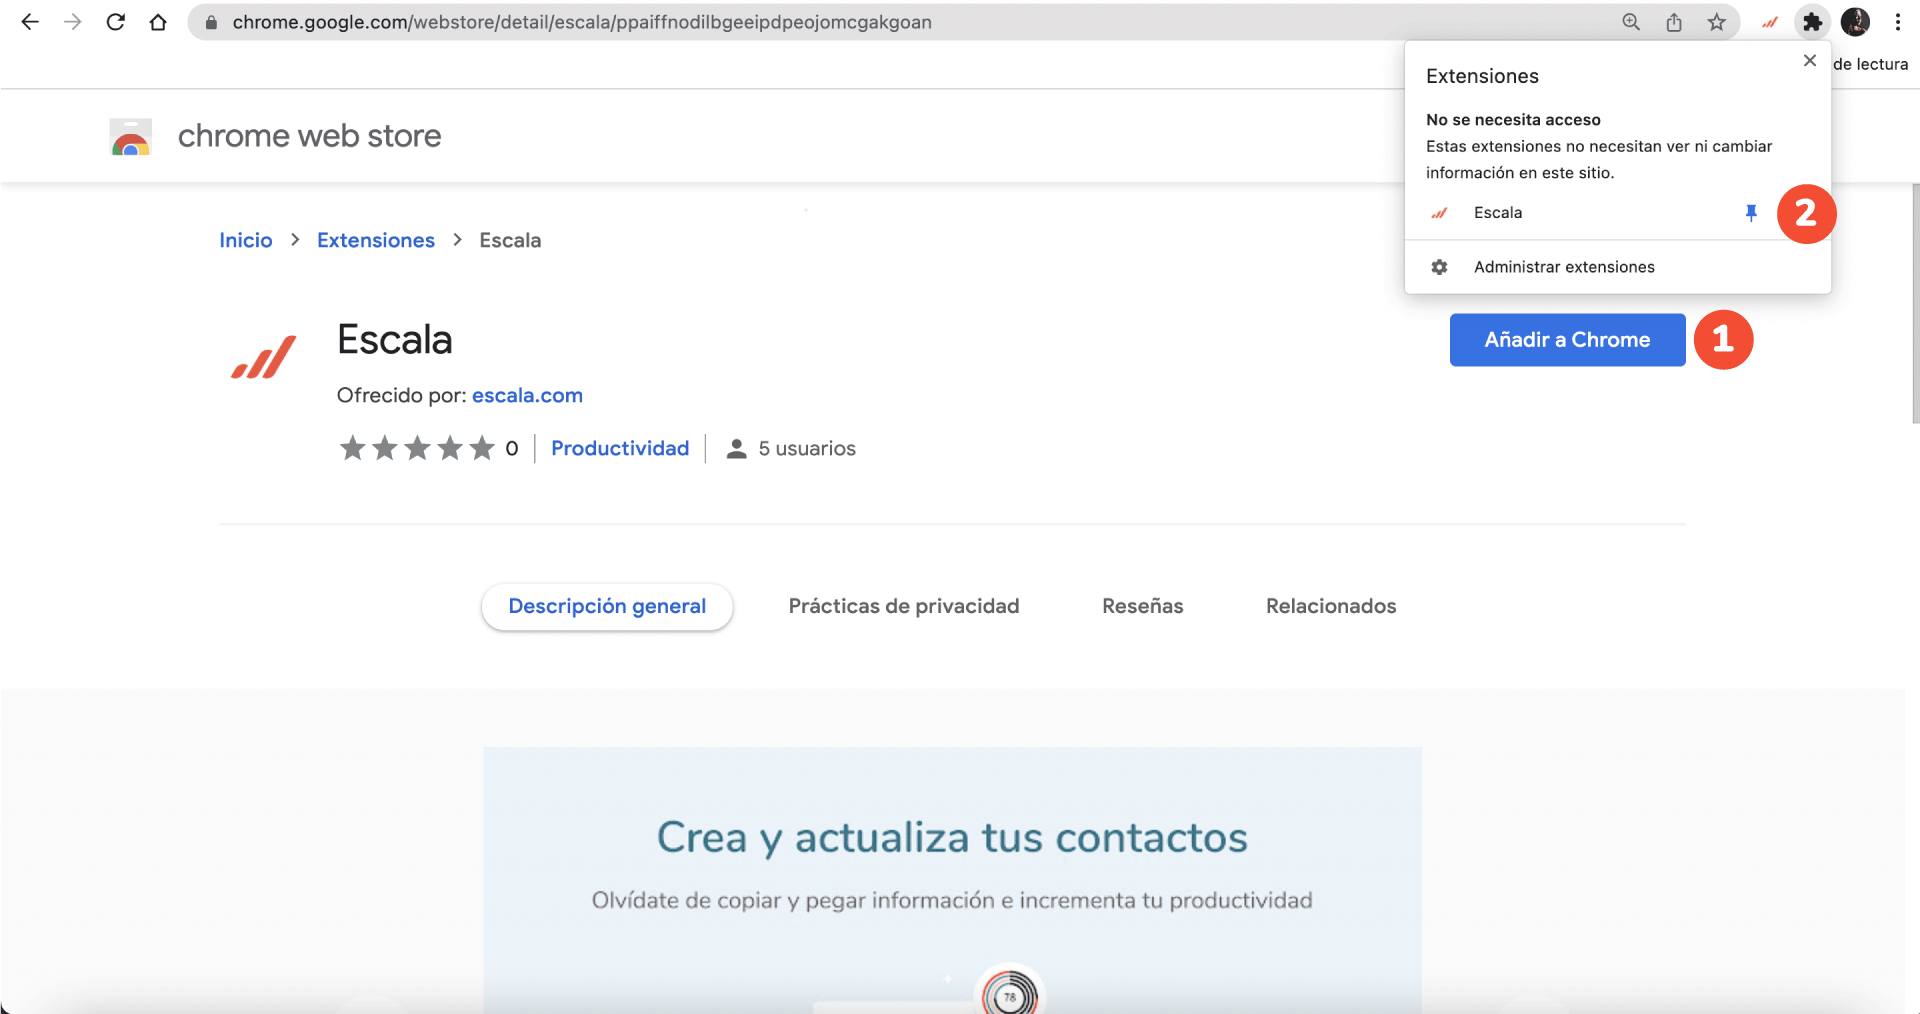
Task: Click the address bar URL
Action: tap(582, 22)
